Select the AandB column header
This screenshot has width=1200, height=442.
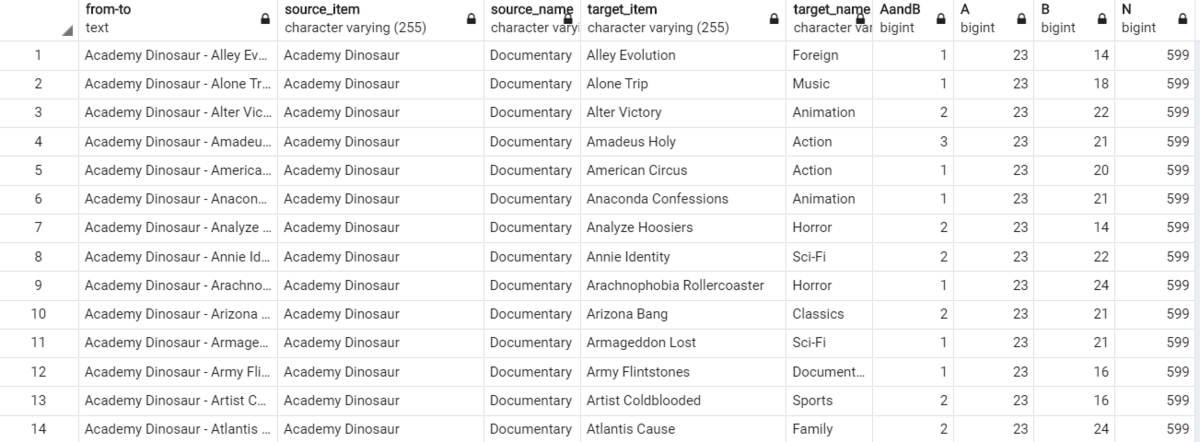[x=912, y=20]
